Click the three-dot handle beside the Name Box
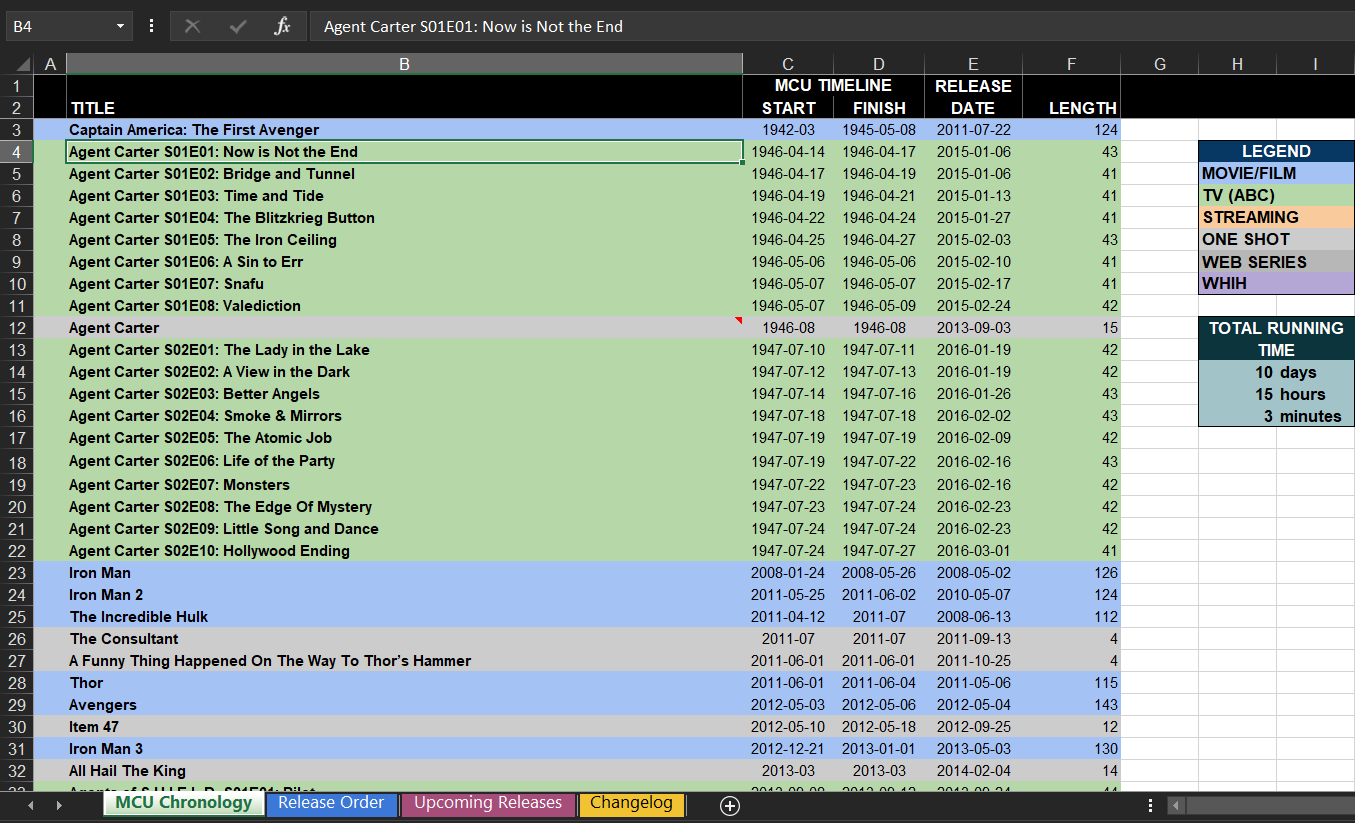This screenshot has height=823, width=1355. click(151, 26)
